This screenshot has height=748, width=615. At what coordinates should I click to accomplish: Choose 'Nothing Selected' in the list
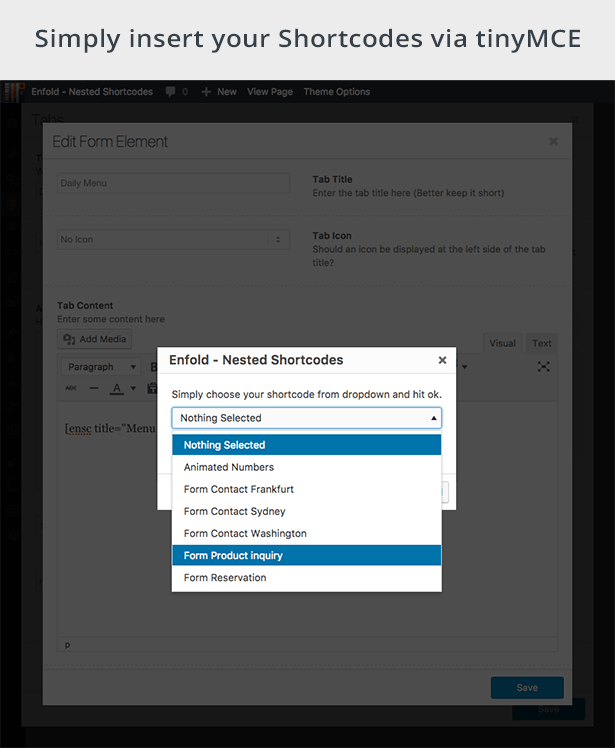pyautogui.click(x=306, y=445)
